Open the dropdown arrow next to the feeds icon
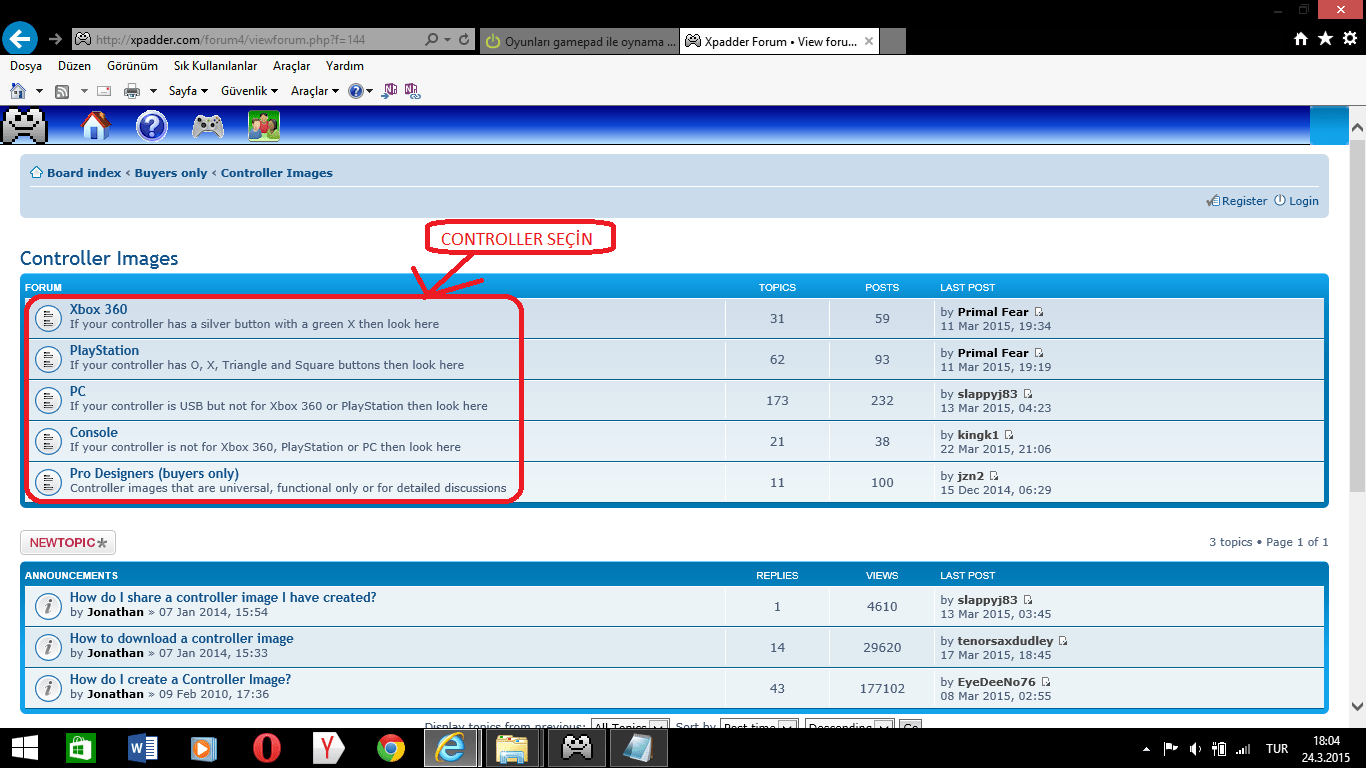Image resolution: width=1366 pixels, height=768 pixels. (85, 91)
